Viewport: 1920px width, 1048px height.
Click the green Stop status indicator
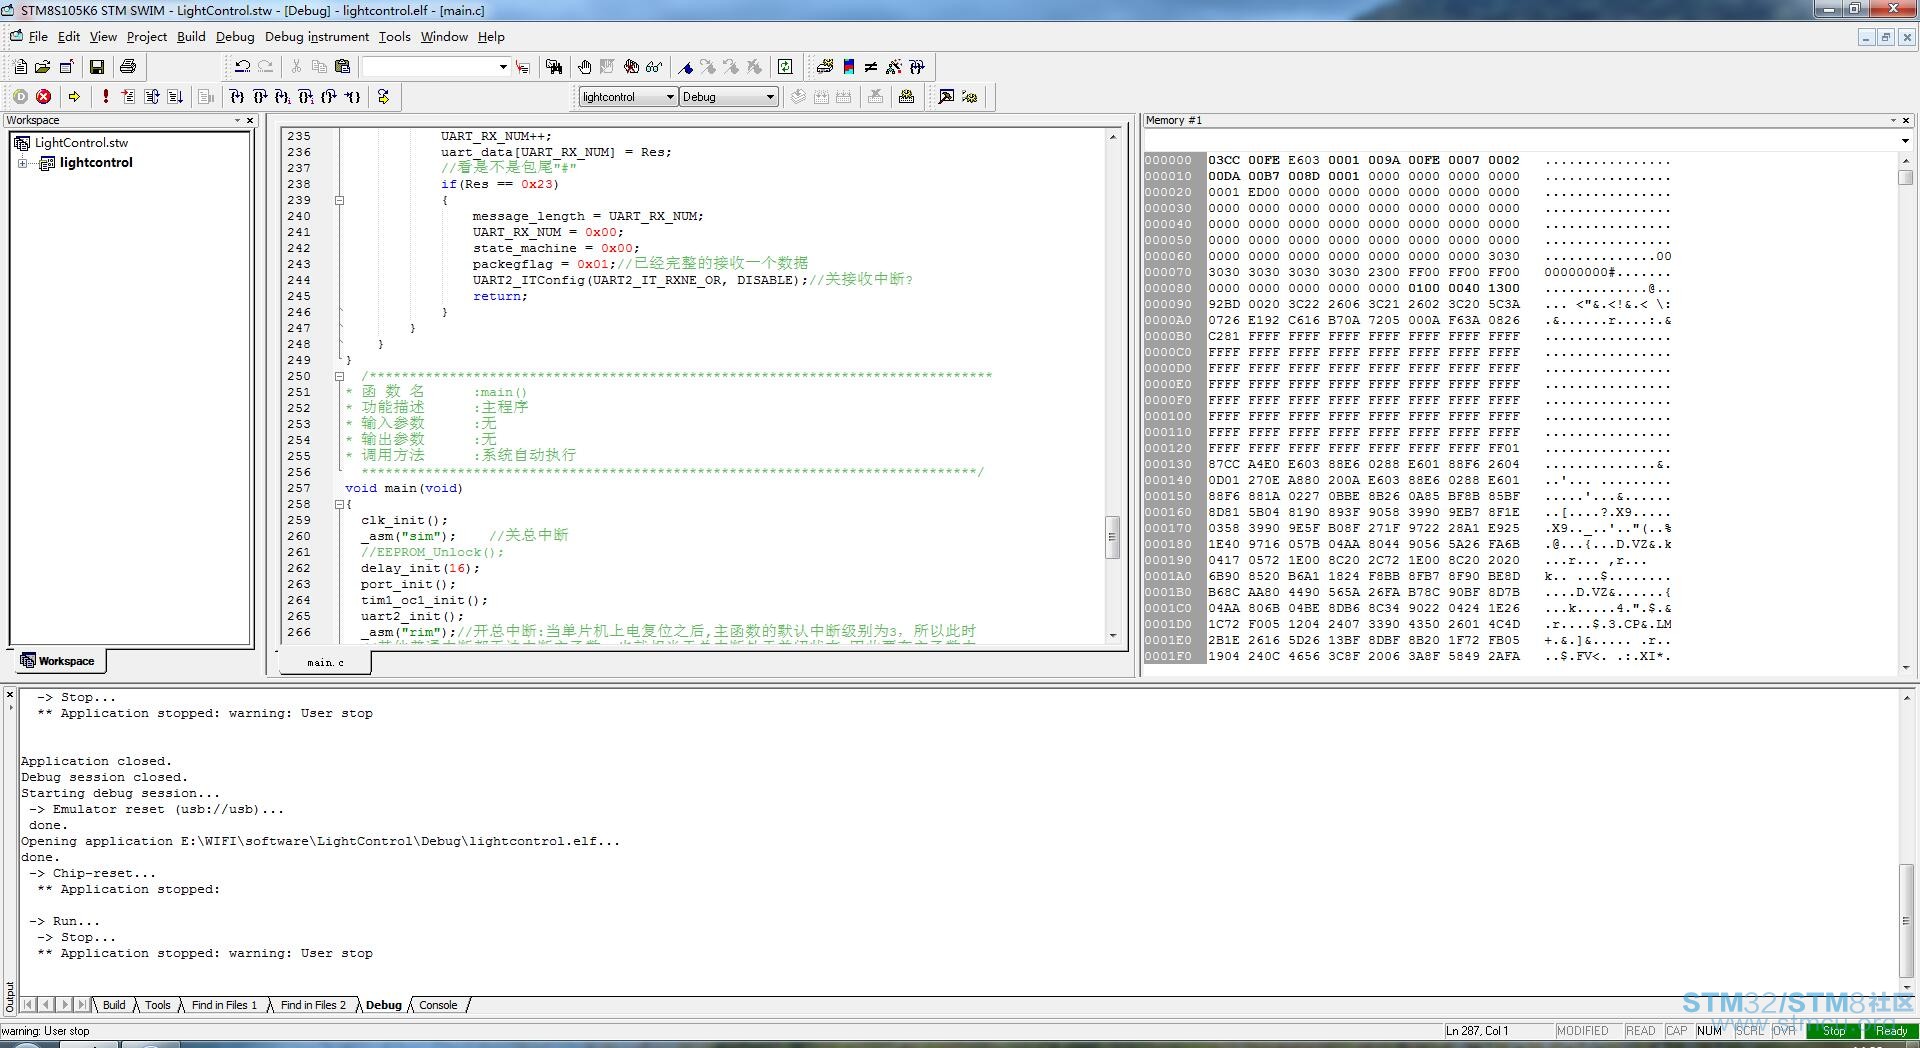[x=1833, y=1031]
